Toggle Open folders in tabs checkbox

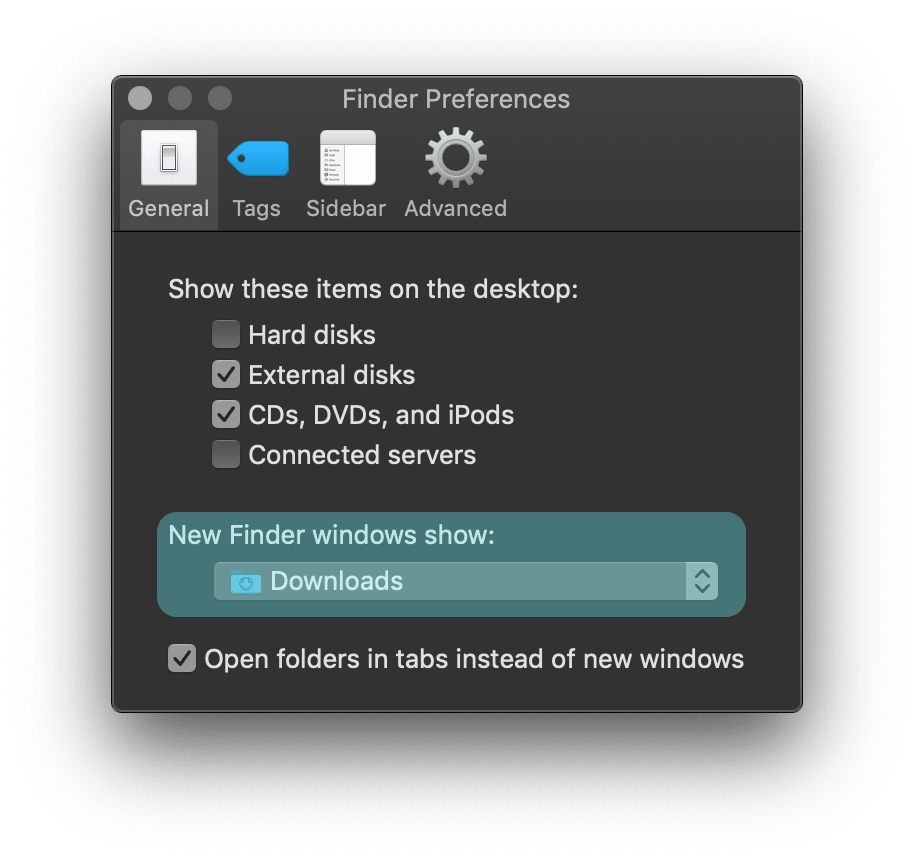[181, 659]
